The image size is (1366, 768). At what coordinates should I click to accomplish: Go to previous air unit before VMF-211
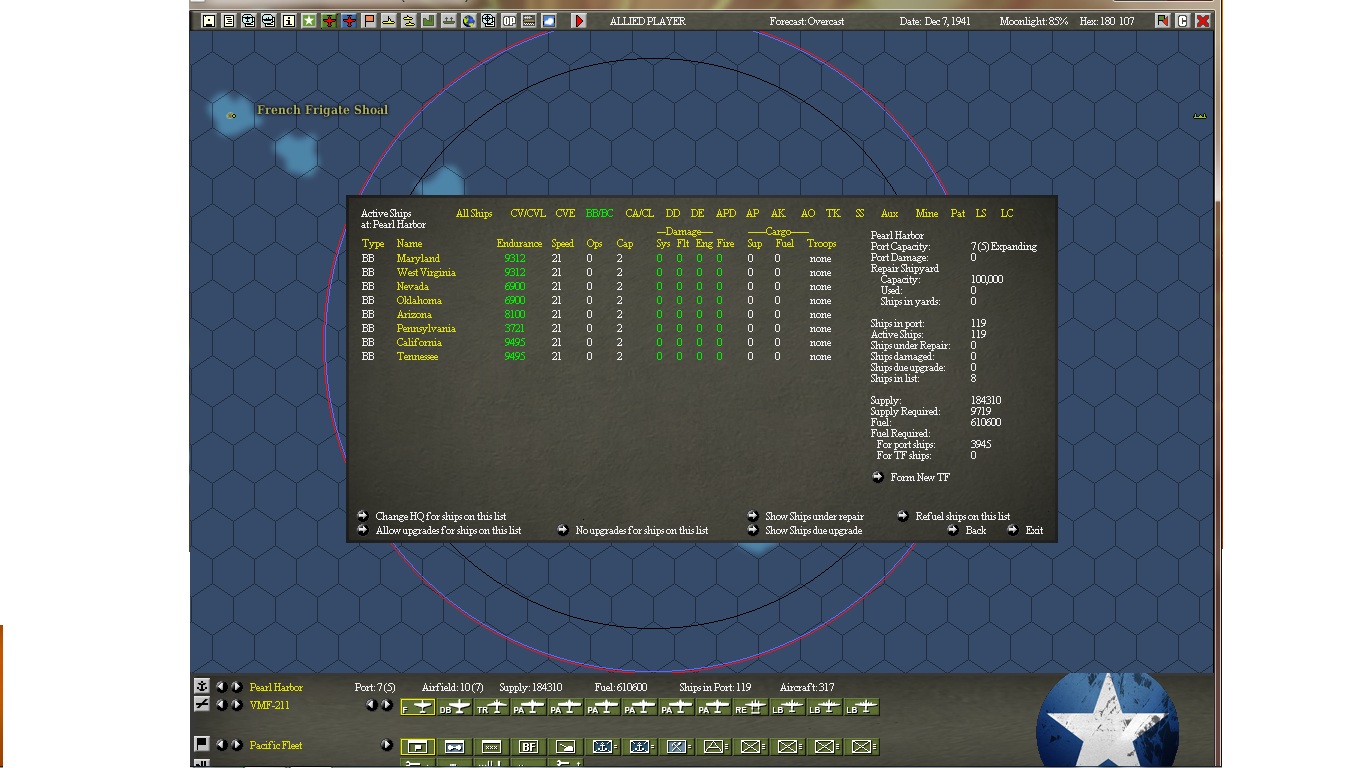pos(221,705)
